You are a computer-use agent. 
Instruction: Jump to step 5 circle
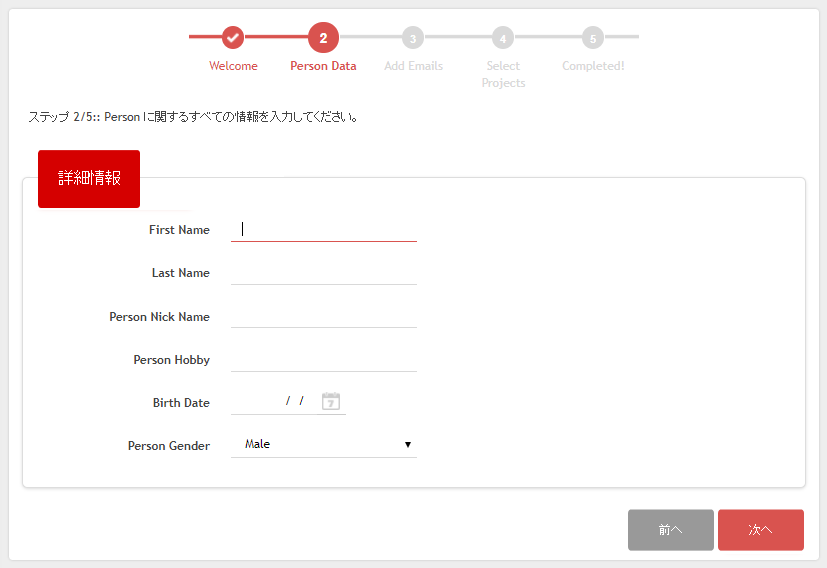pos(593,38)
